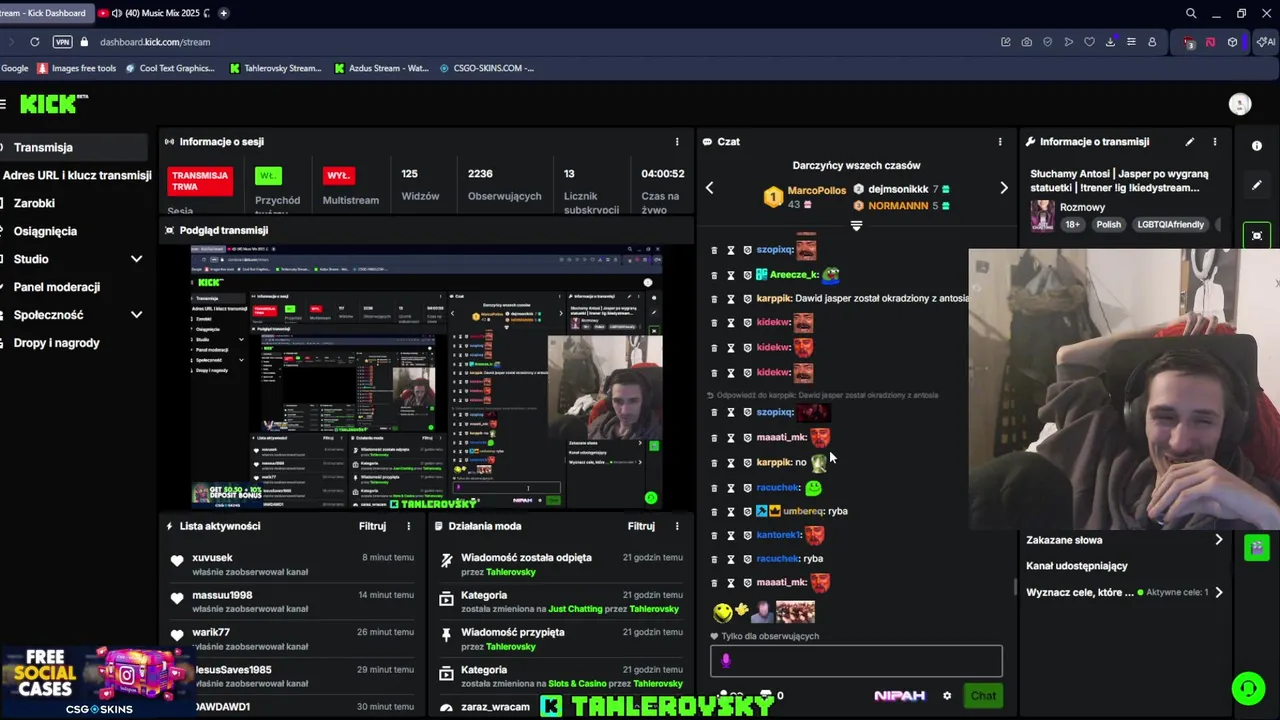Image resolution: width=1280 pixels, height=720 pixels.
Task: Open the session info three-dot menu
Action: click(677, 142)
